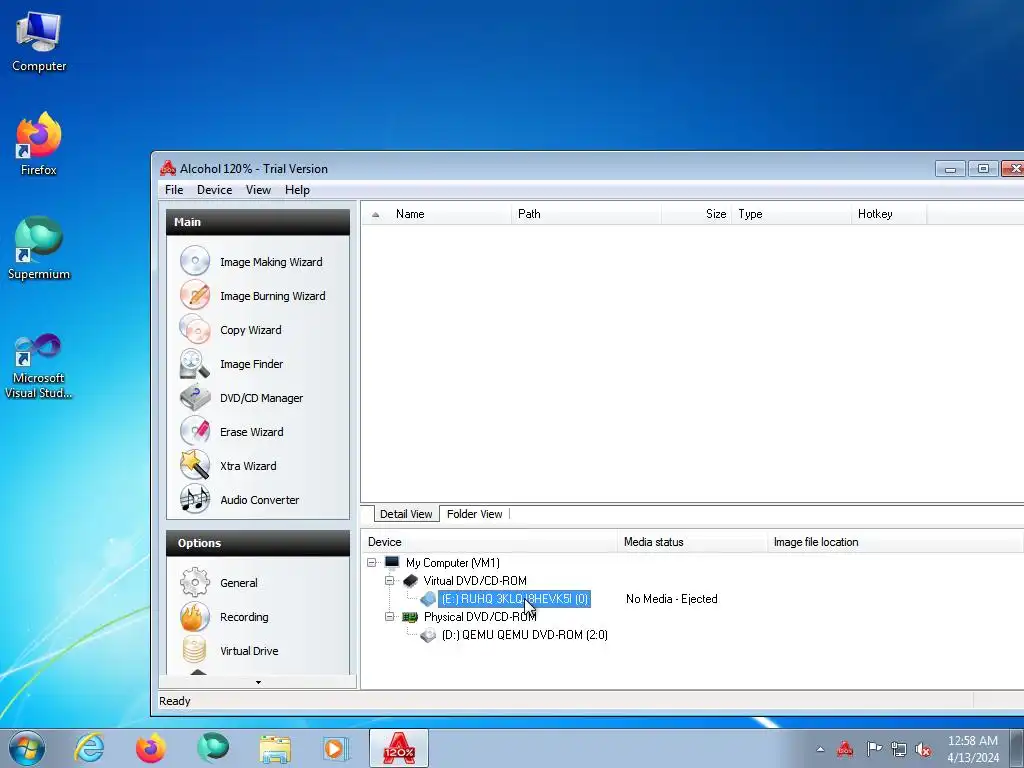Click the Copy Wizard disc icon
1024x768 pixels.
click(x=195, y=329)
